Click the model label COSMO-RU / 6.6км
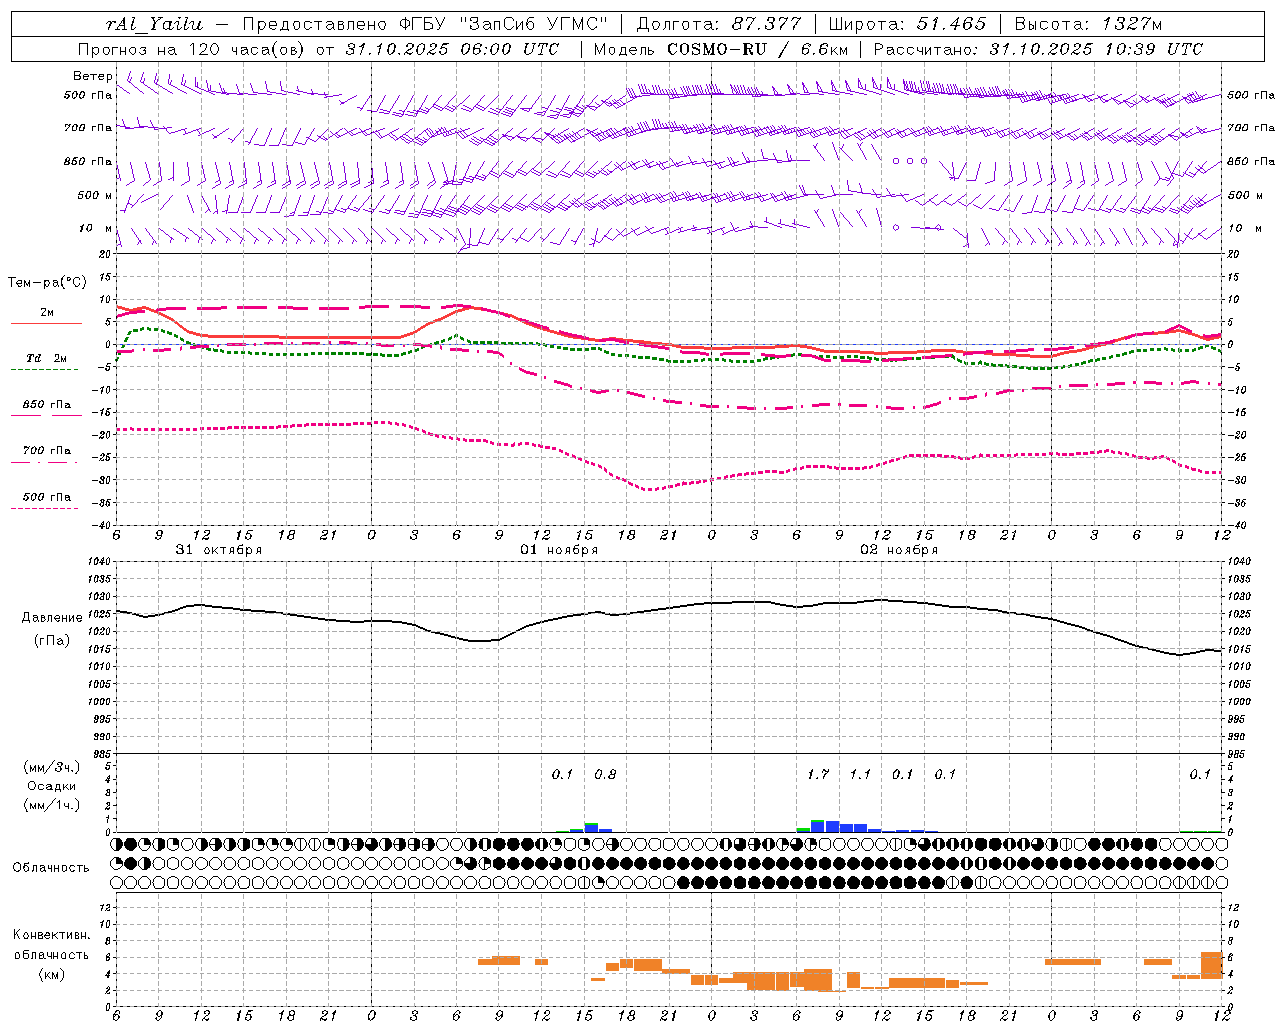1280x1024 pixels. click(758, 49)
